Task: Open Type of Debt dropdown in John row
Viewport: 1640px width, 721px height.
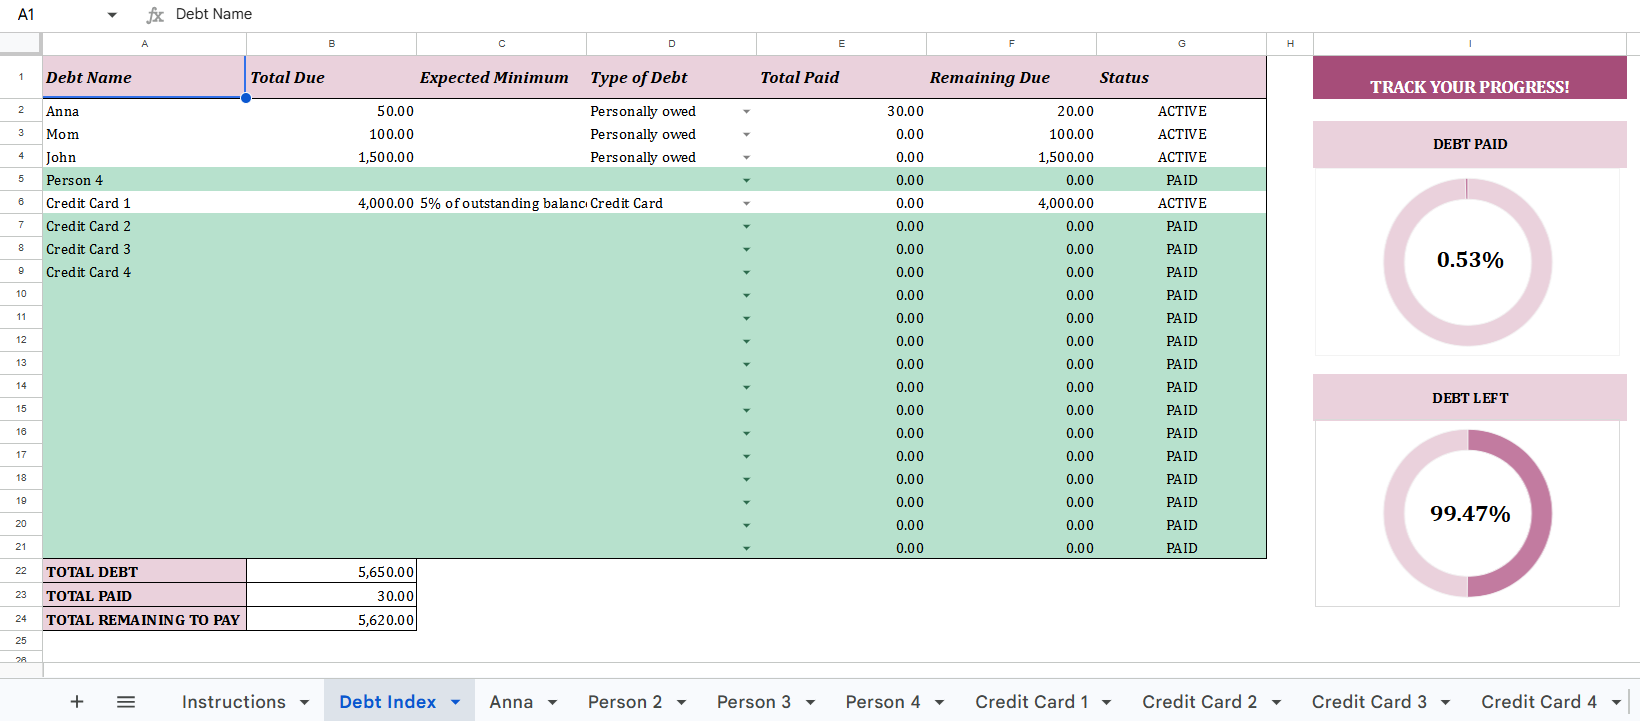Action: tap(746, 158)
